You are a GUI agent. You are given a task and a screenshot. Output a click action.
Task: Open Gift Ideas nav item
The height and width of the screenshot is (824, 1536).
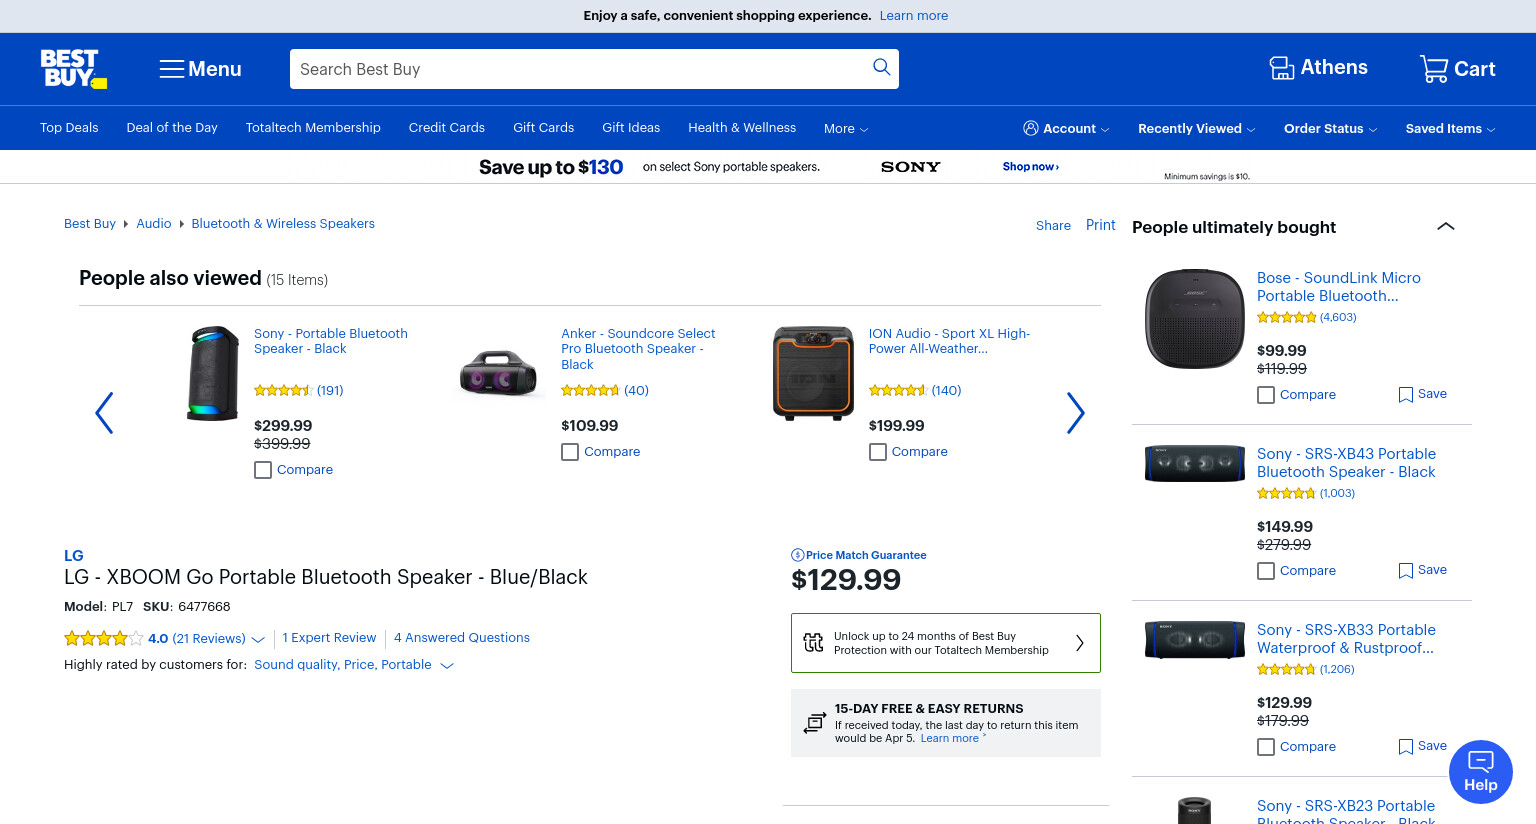(x=631, y=128)
